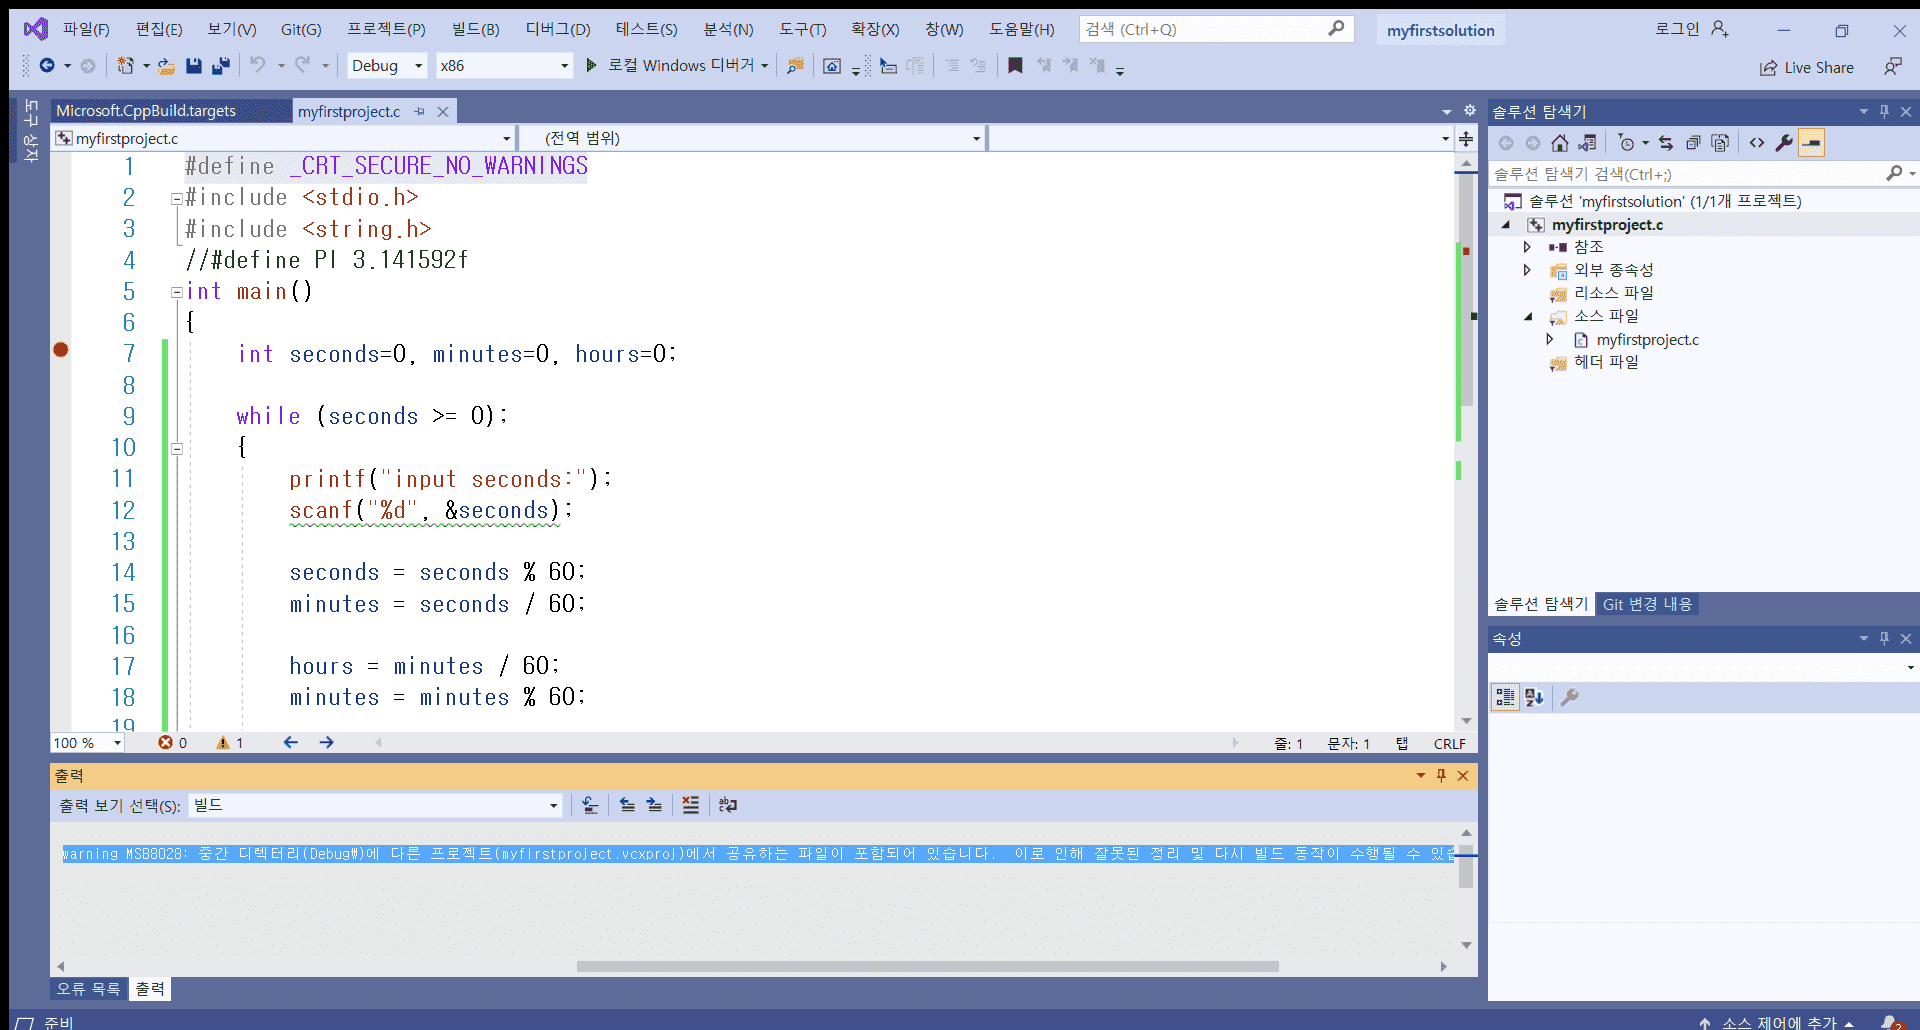
Task: Open the 빌드(B) menu
Action: tap(475, 29)
